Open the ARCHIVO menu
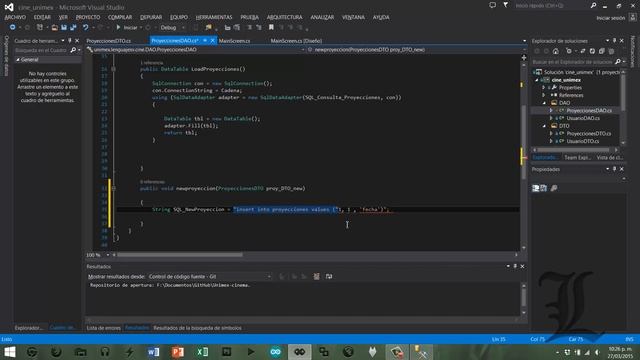 click(15, 17)
